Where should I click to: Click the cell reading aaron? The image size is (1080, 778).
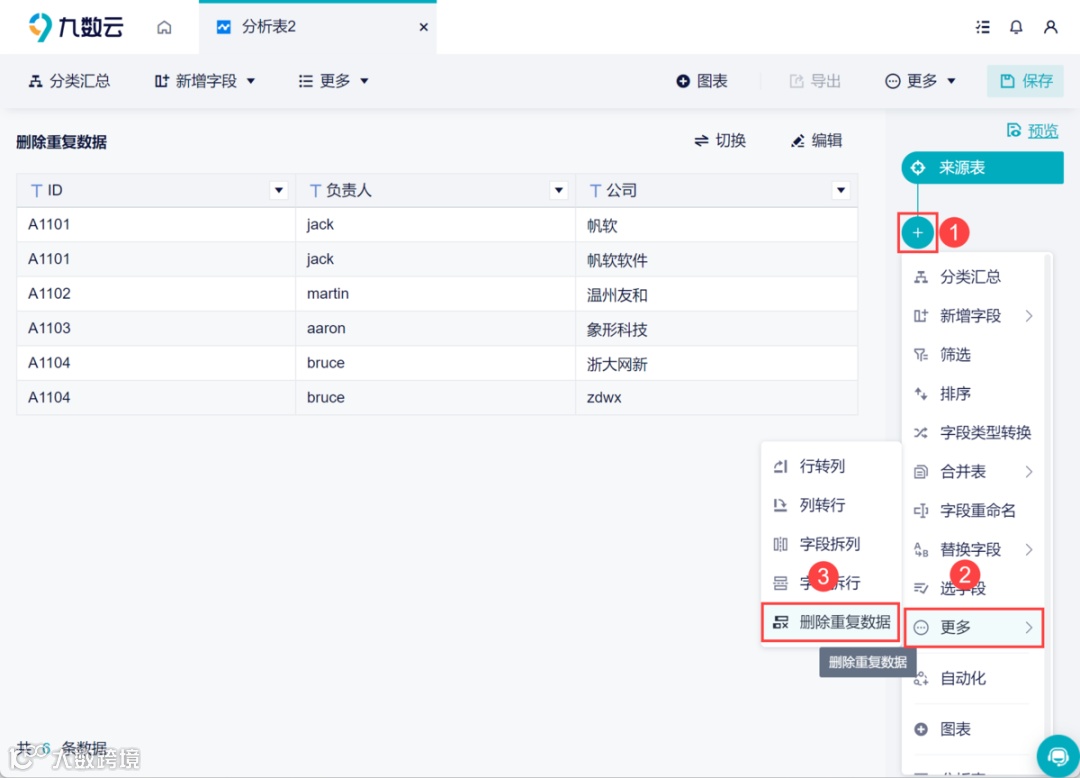tap(435, 328)
